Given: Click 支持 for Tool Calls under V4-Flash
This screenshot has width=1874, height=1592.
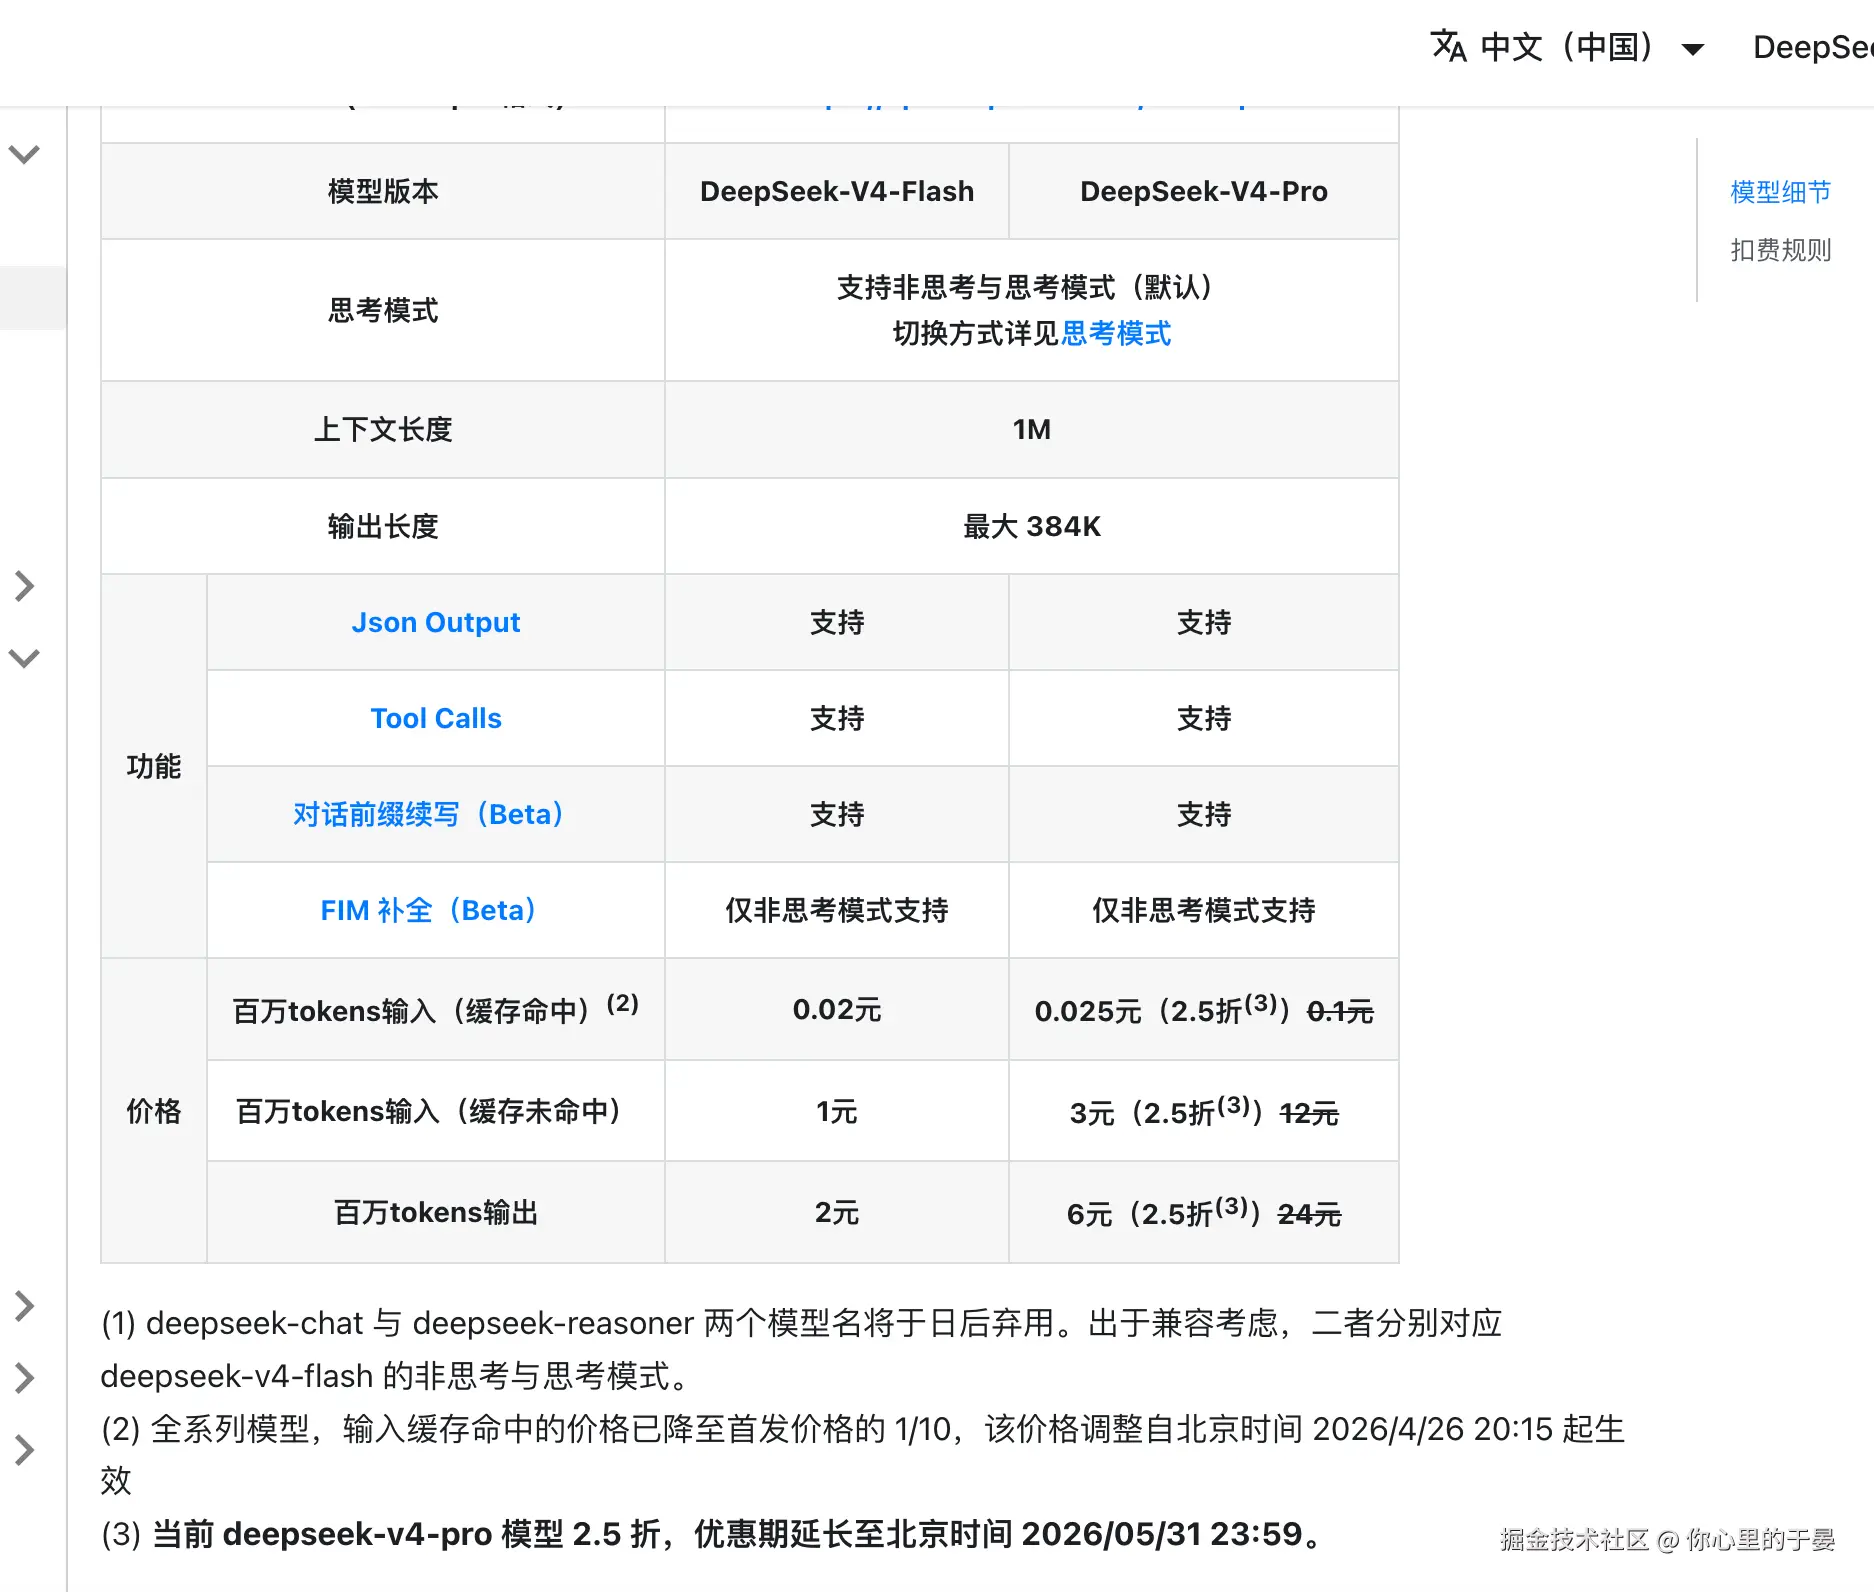Looking at the screenshot, I should [837, 718].
